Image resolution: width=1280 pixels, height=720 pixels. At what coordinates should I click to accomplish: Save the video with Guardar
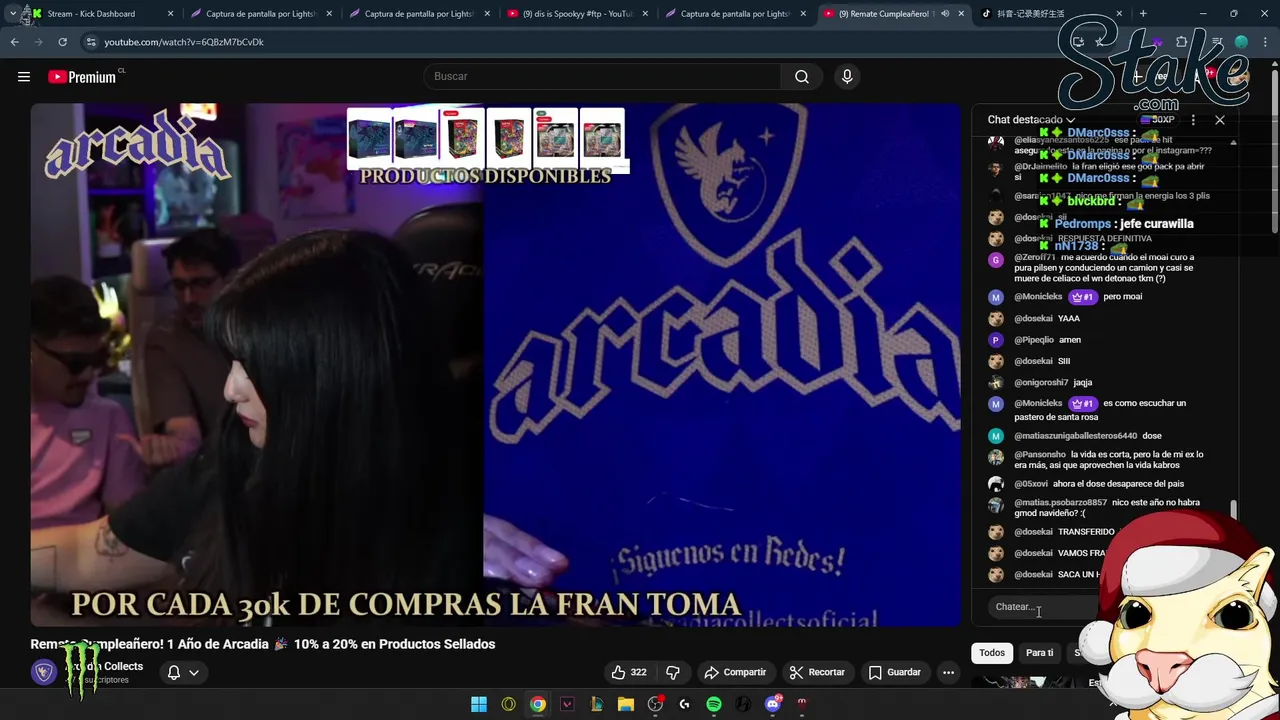point(894,672)
